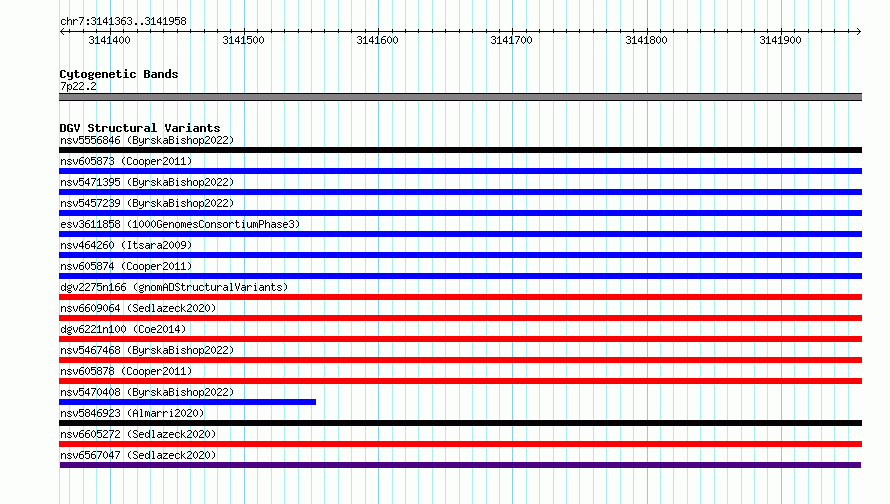Select the short blue nsv5470408 bar

(187, 402)
